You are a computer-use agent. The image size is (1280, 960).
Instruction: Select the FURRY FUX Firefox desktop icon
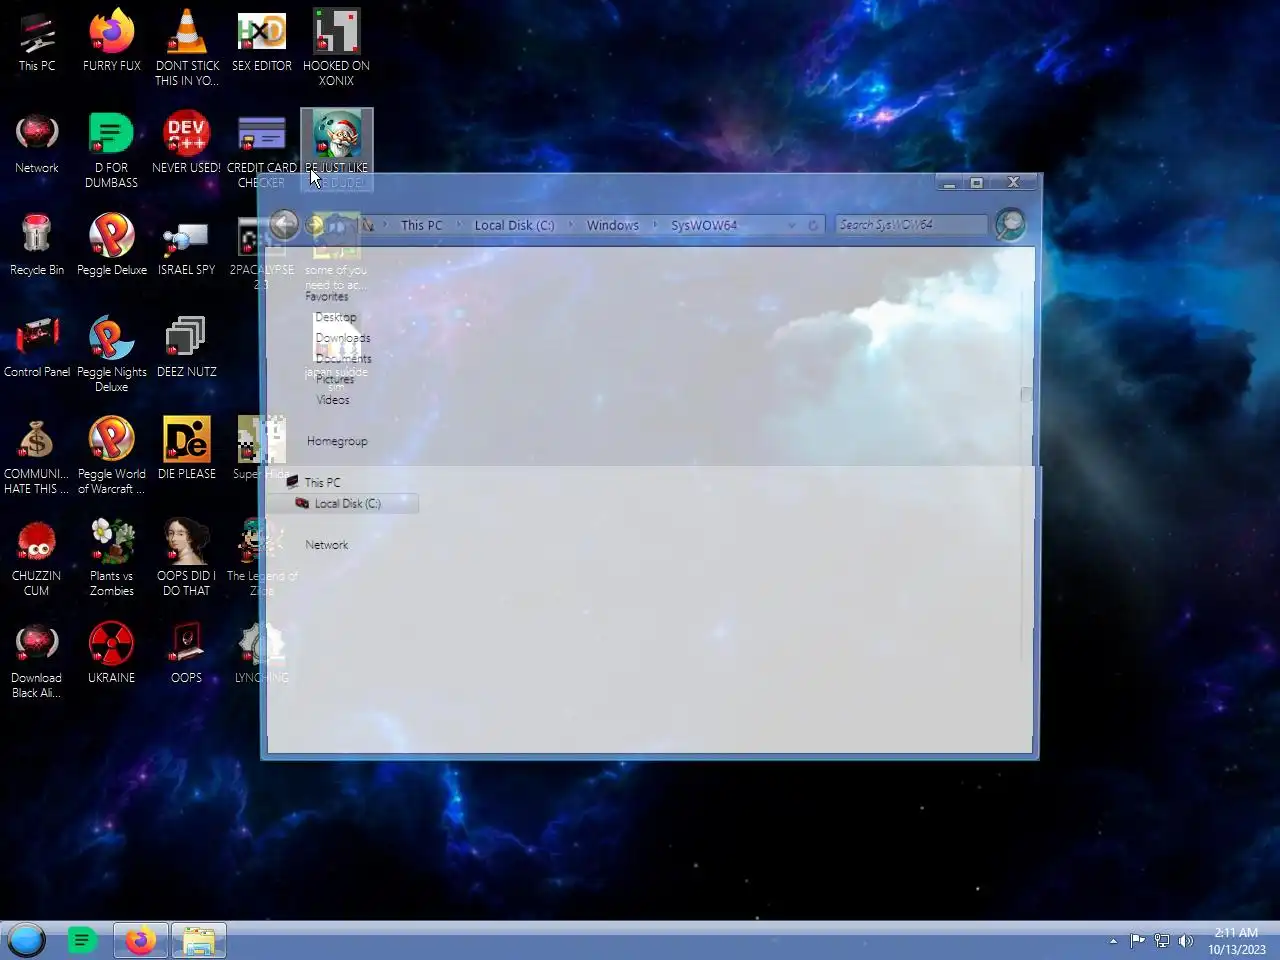click(x=112, y=40)
